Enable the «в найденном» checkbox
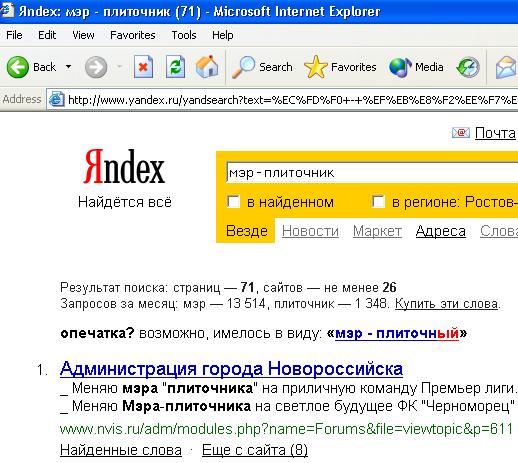Screen dimensions: 518x463 233,202
